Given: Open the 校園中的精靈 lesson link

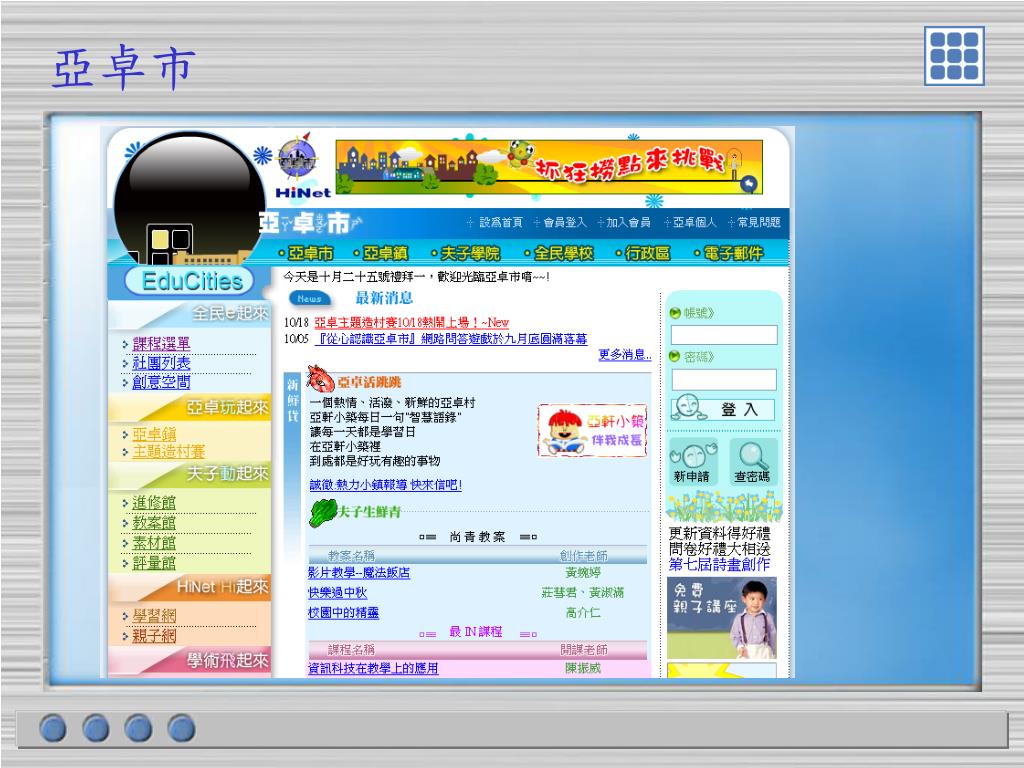Looking at the screenshot, I should point(344,613).
